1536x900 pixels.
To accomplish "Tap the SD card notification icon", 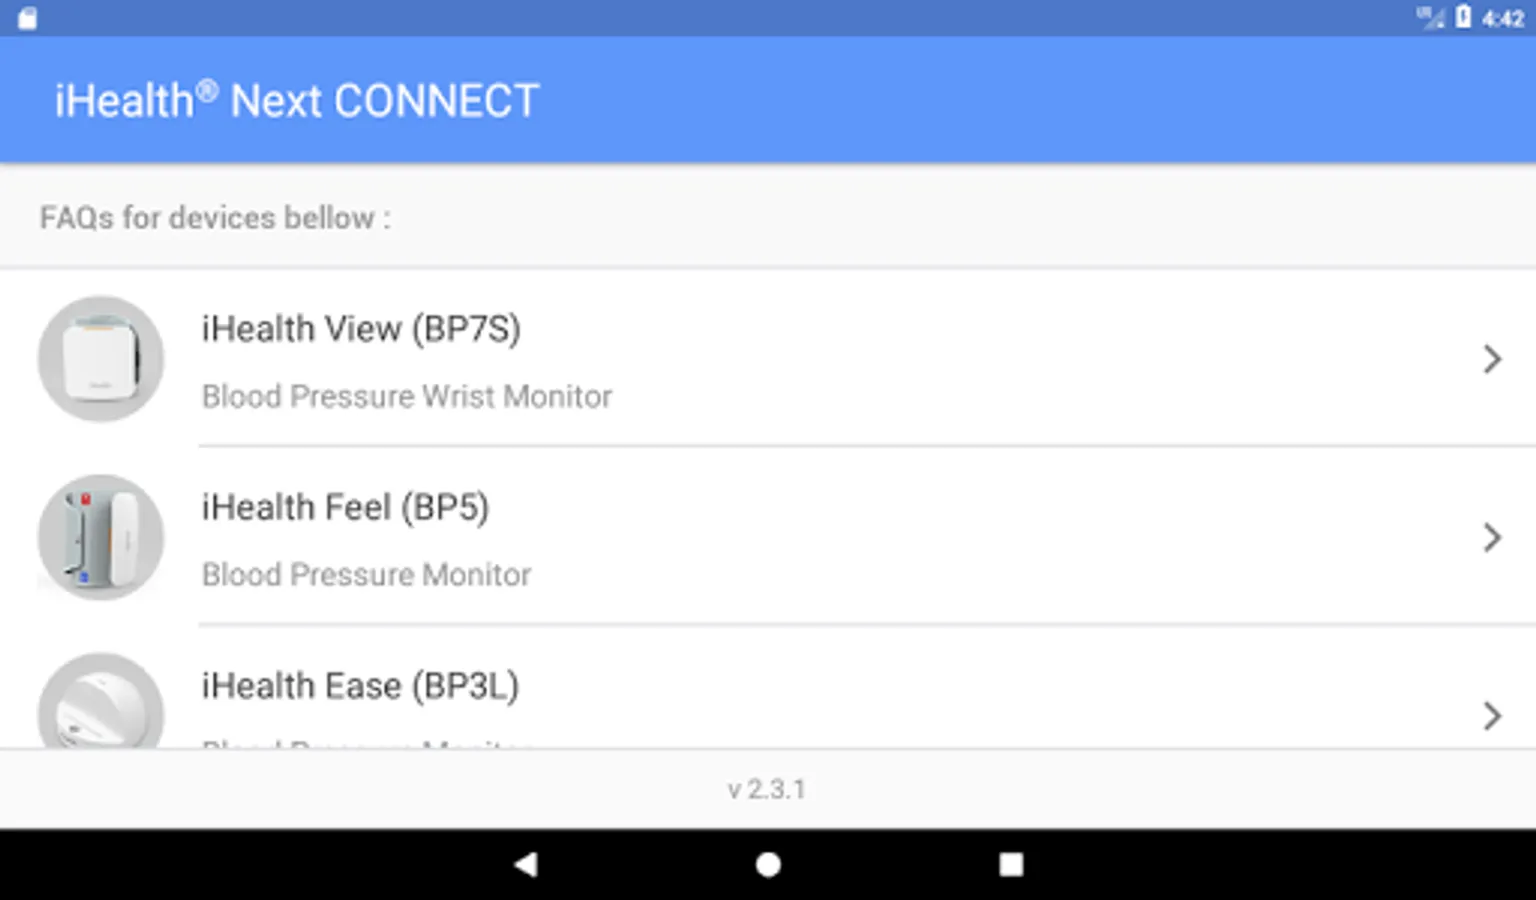I will (27, 18).
